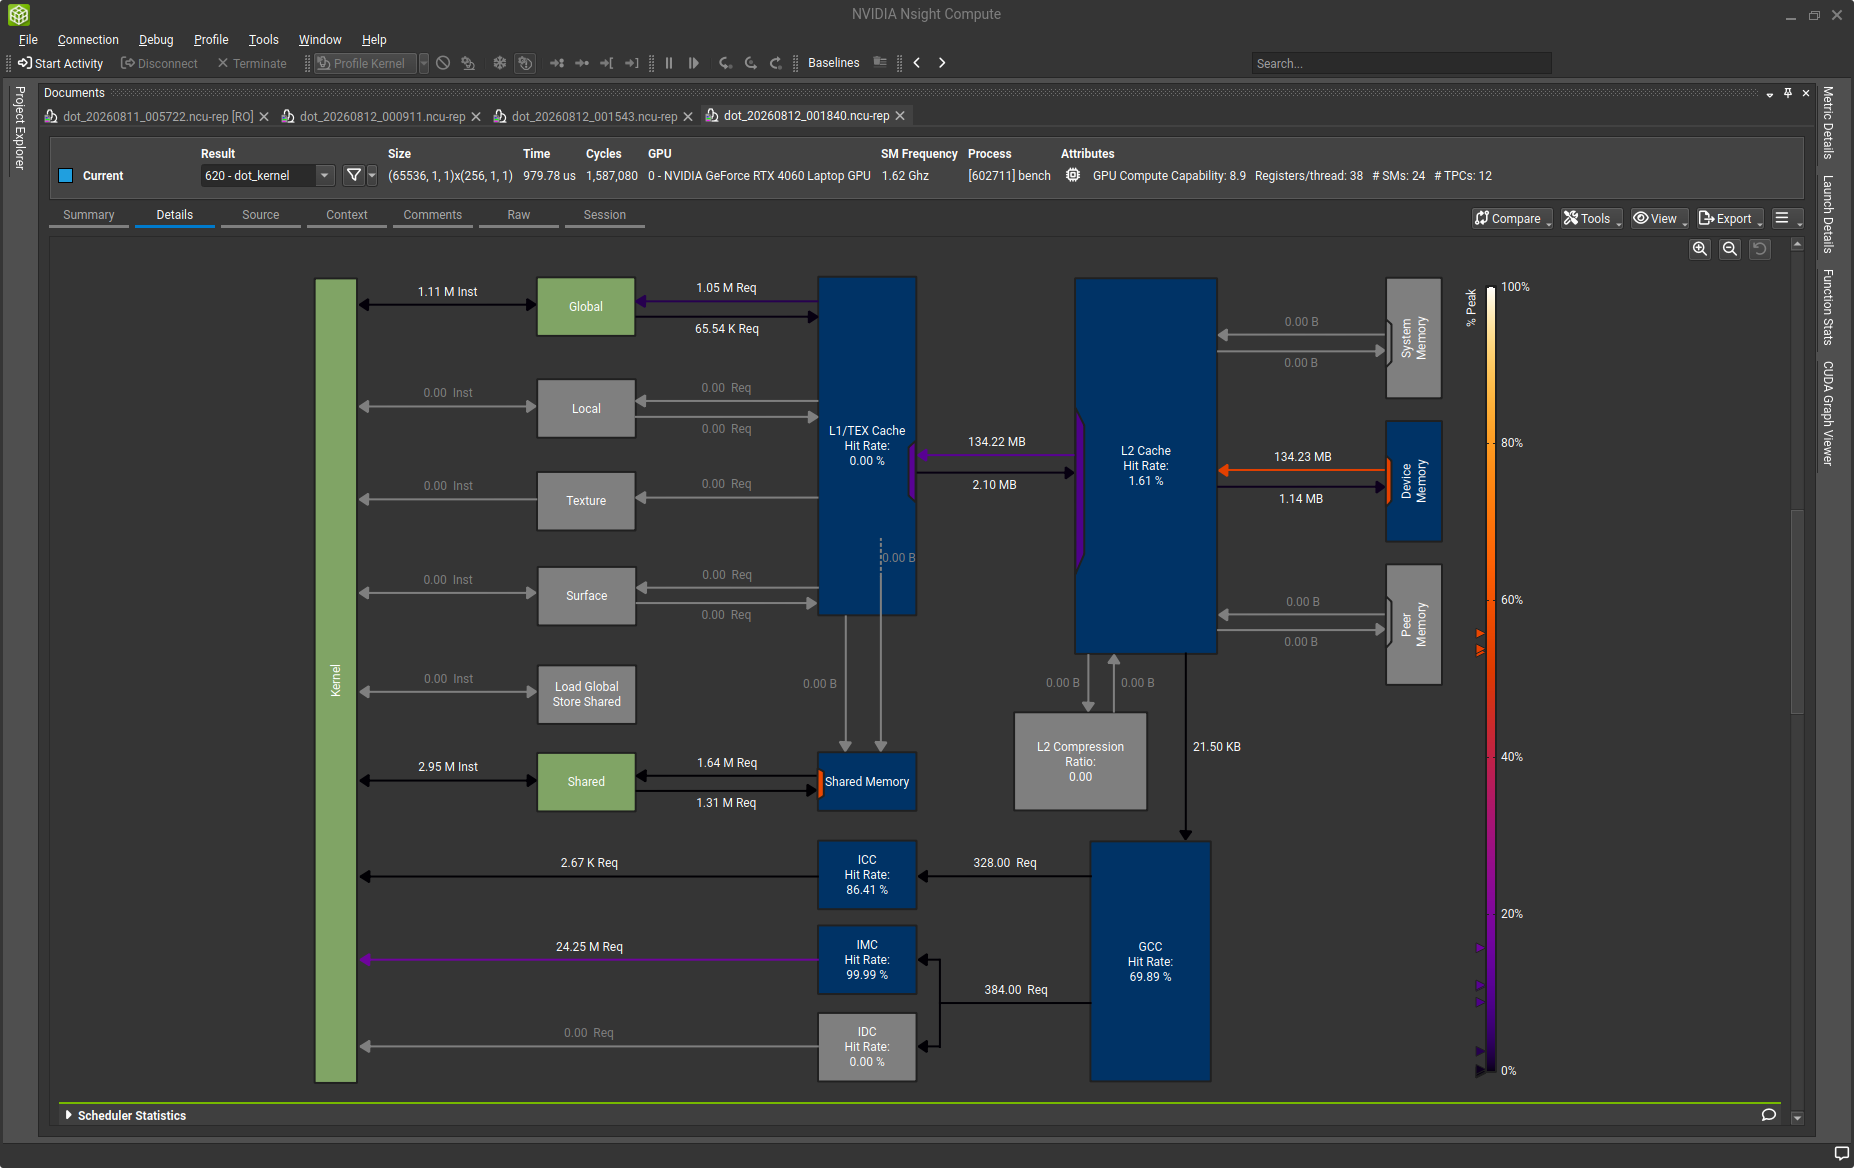This screenshot has height=1168, width=1854.
Task: Click the vertical scrollbar of Details page
Action: (1797, 612)
